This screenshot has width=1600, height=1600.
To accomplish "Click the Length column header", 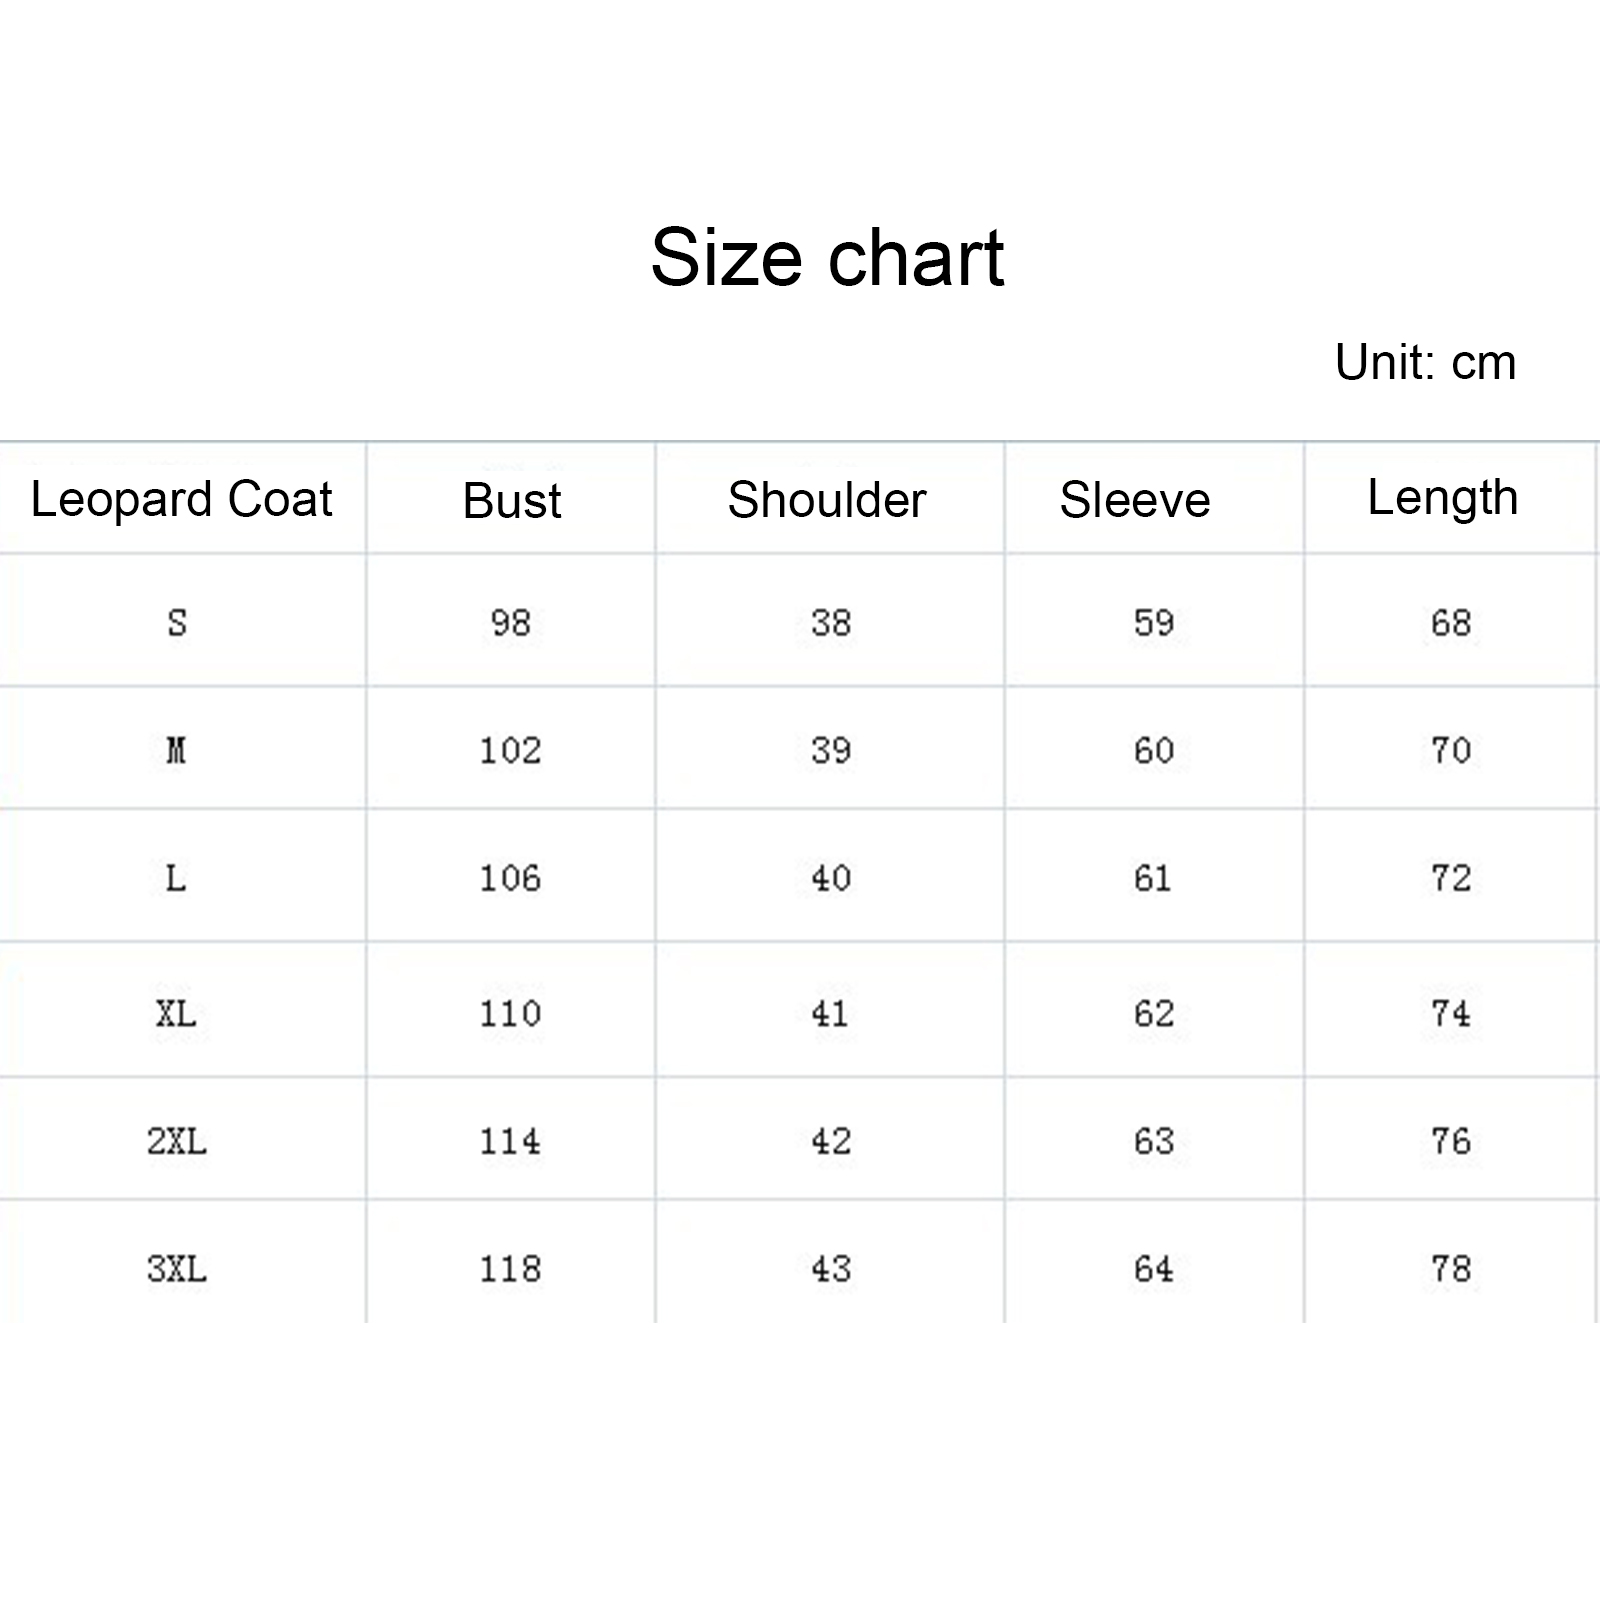I will 1443,498.
